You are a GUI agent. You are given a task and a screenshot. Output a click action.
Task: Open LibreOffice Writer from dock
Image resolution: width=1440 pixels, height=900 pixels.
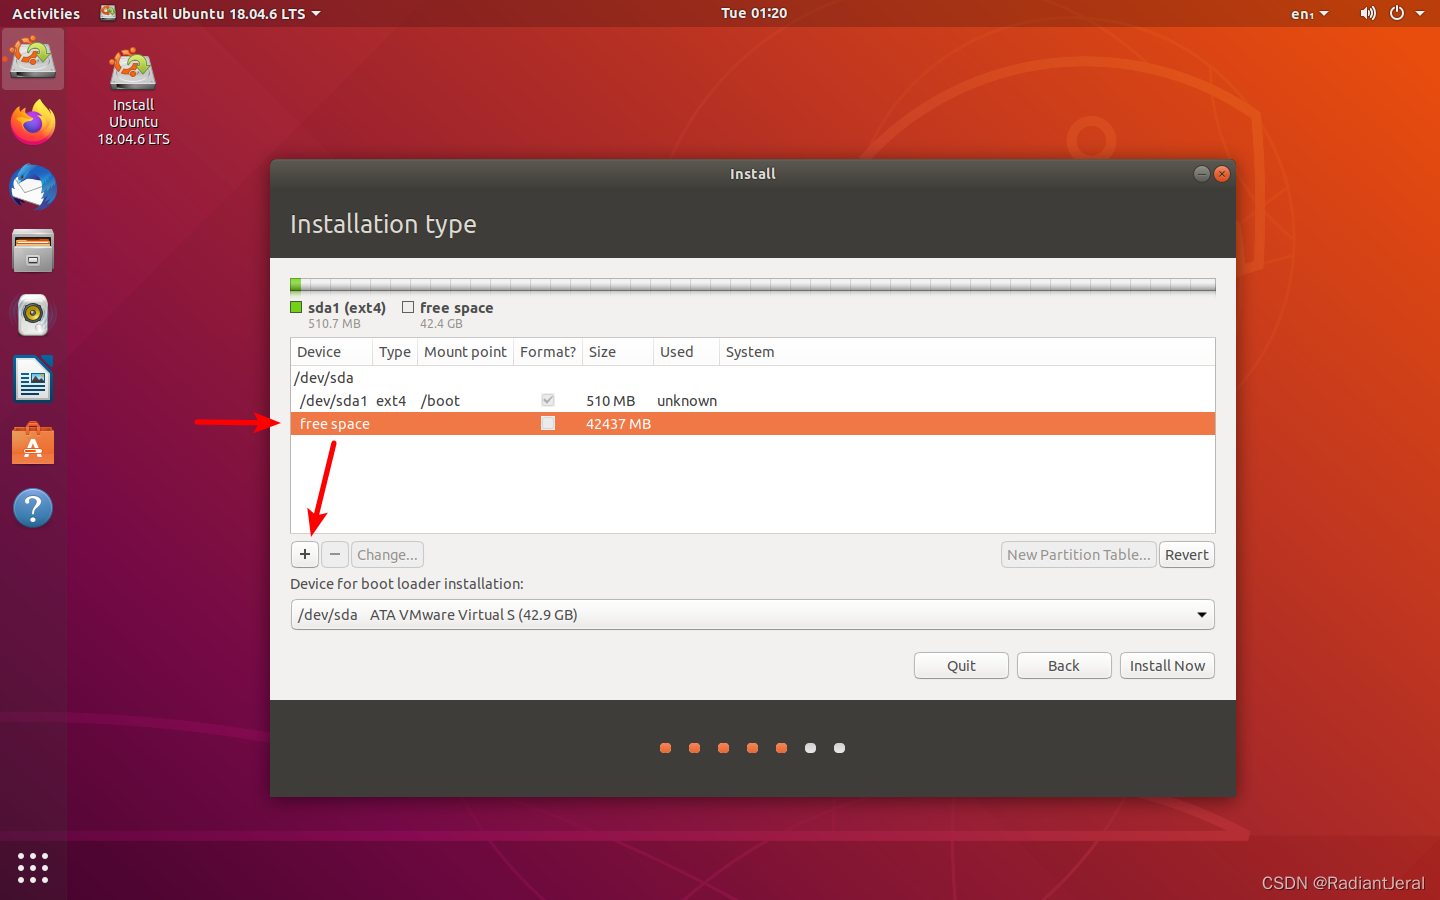33,379
